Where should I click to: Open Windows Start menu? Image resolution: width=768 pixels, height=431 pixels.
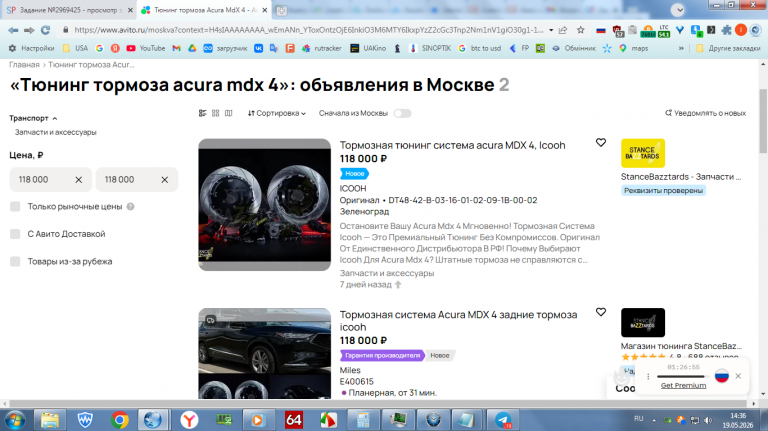point(15,420)
